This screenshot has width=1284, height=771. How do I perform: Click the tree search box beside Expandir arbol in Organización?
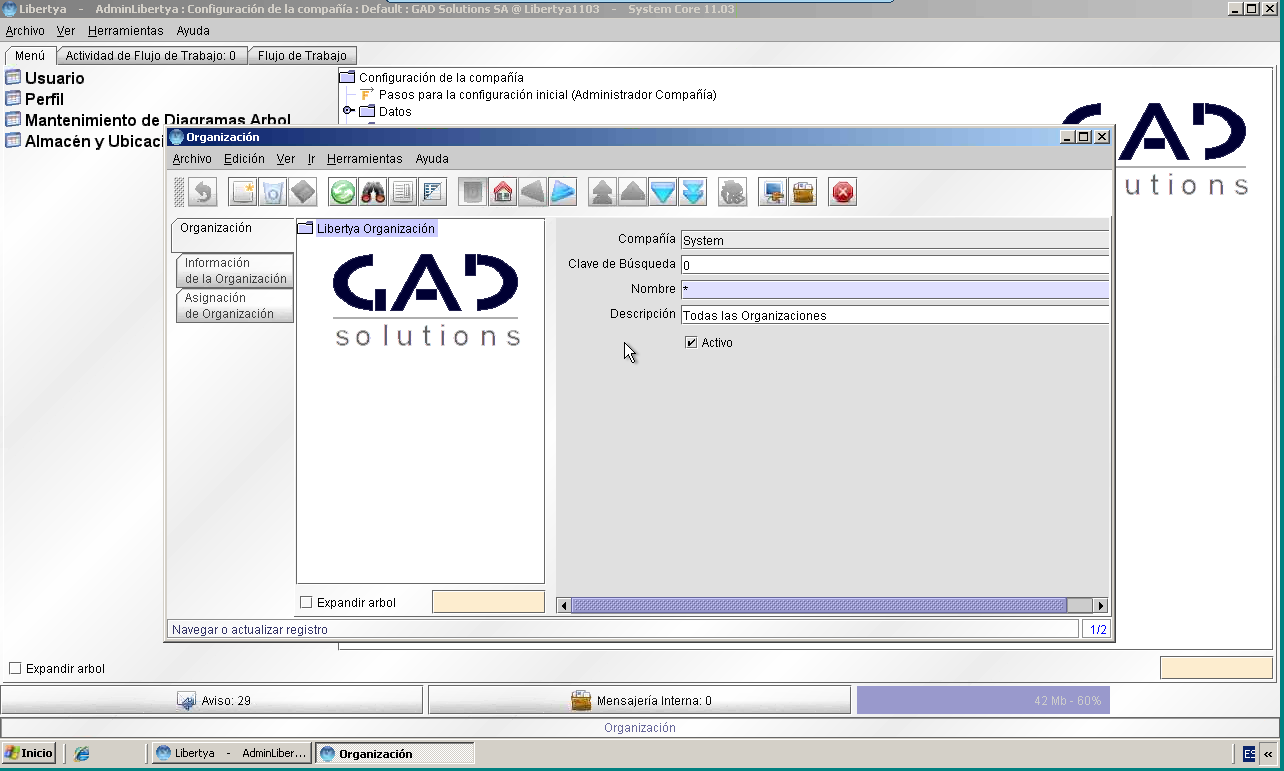click(488, 602)
